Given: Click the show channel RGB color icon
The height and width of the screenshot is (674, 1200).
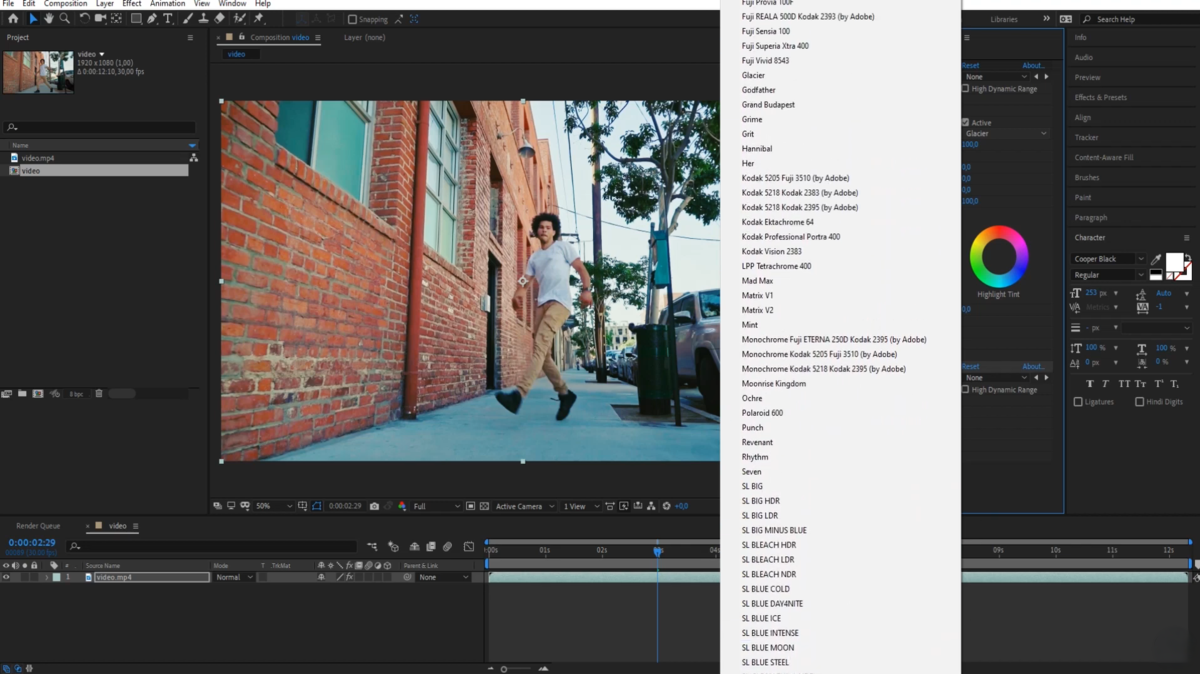Looking at the screenshot, I should tap(402, 506).
